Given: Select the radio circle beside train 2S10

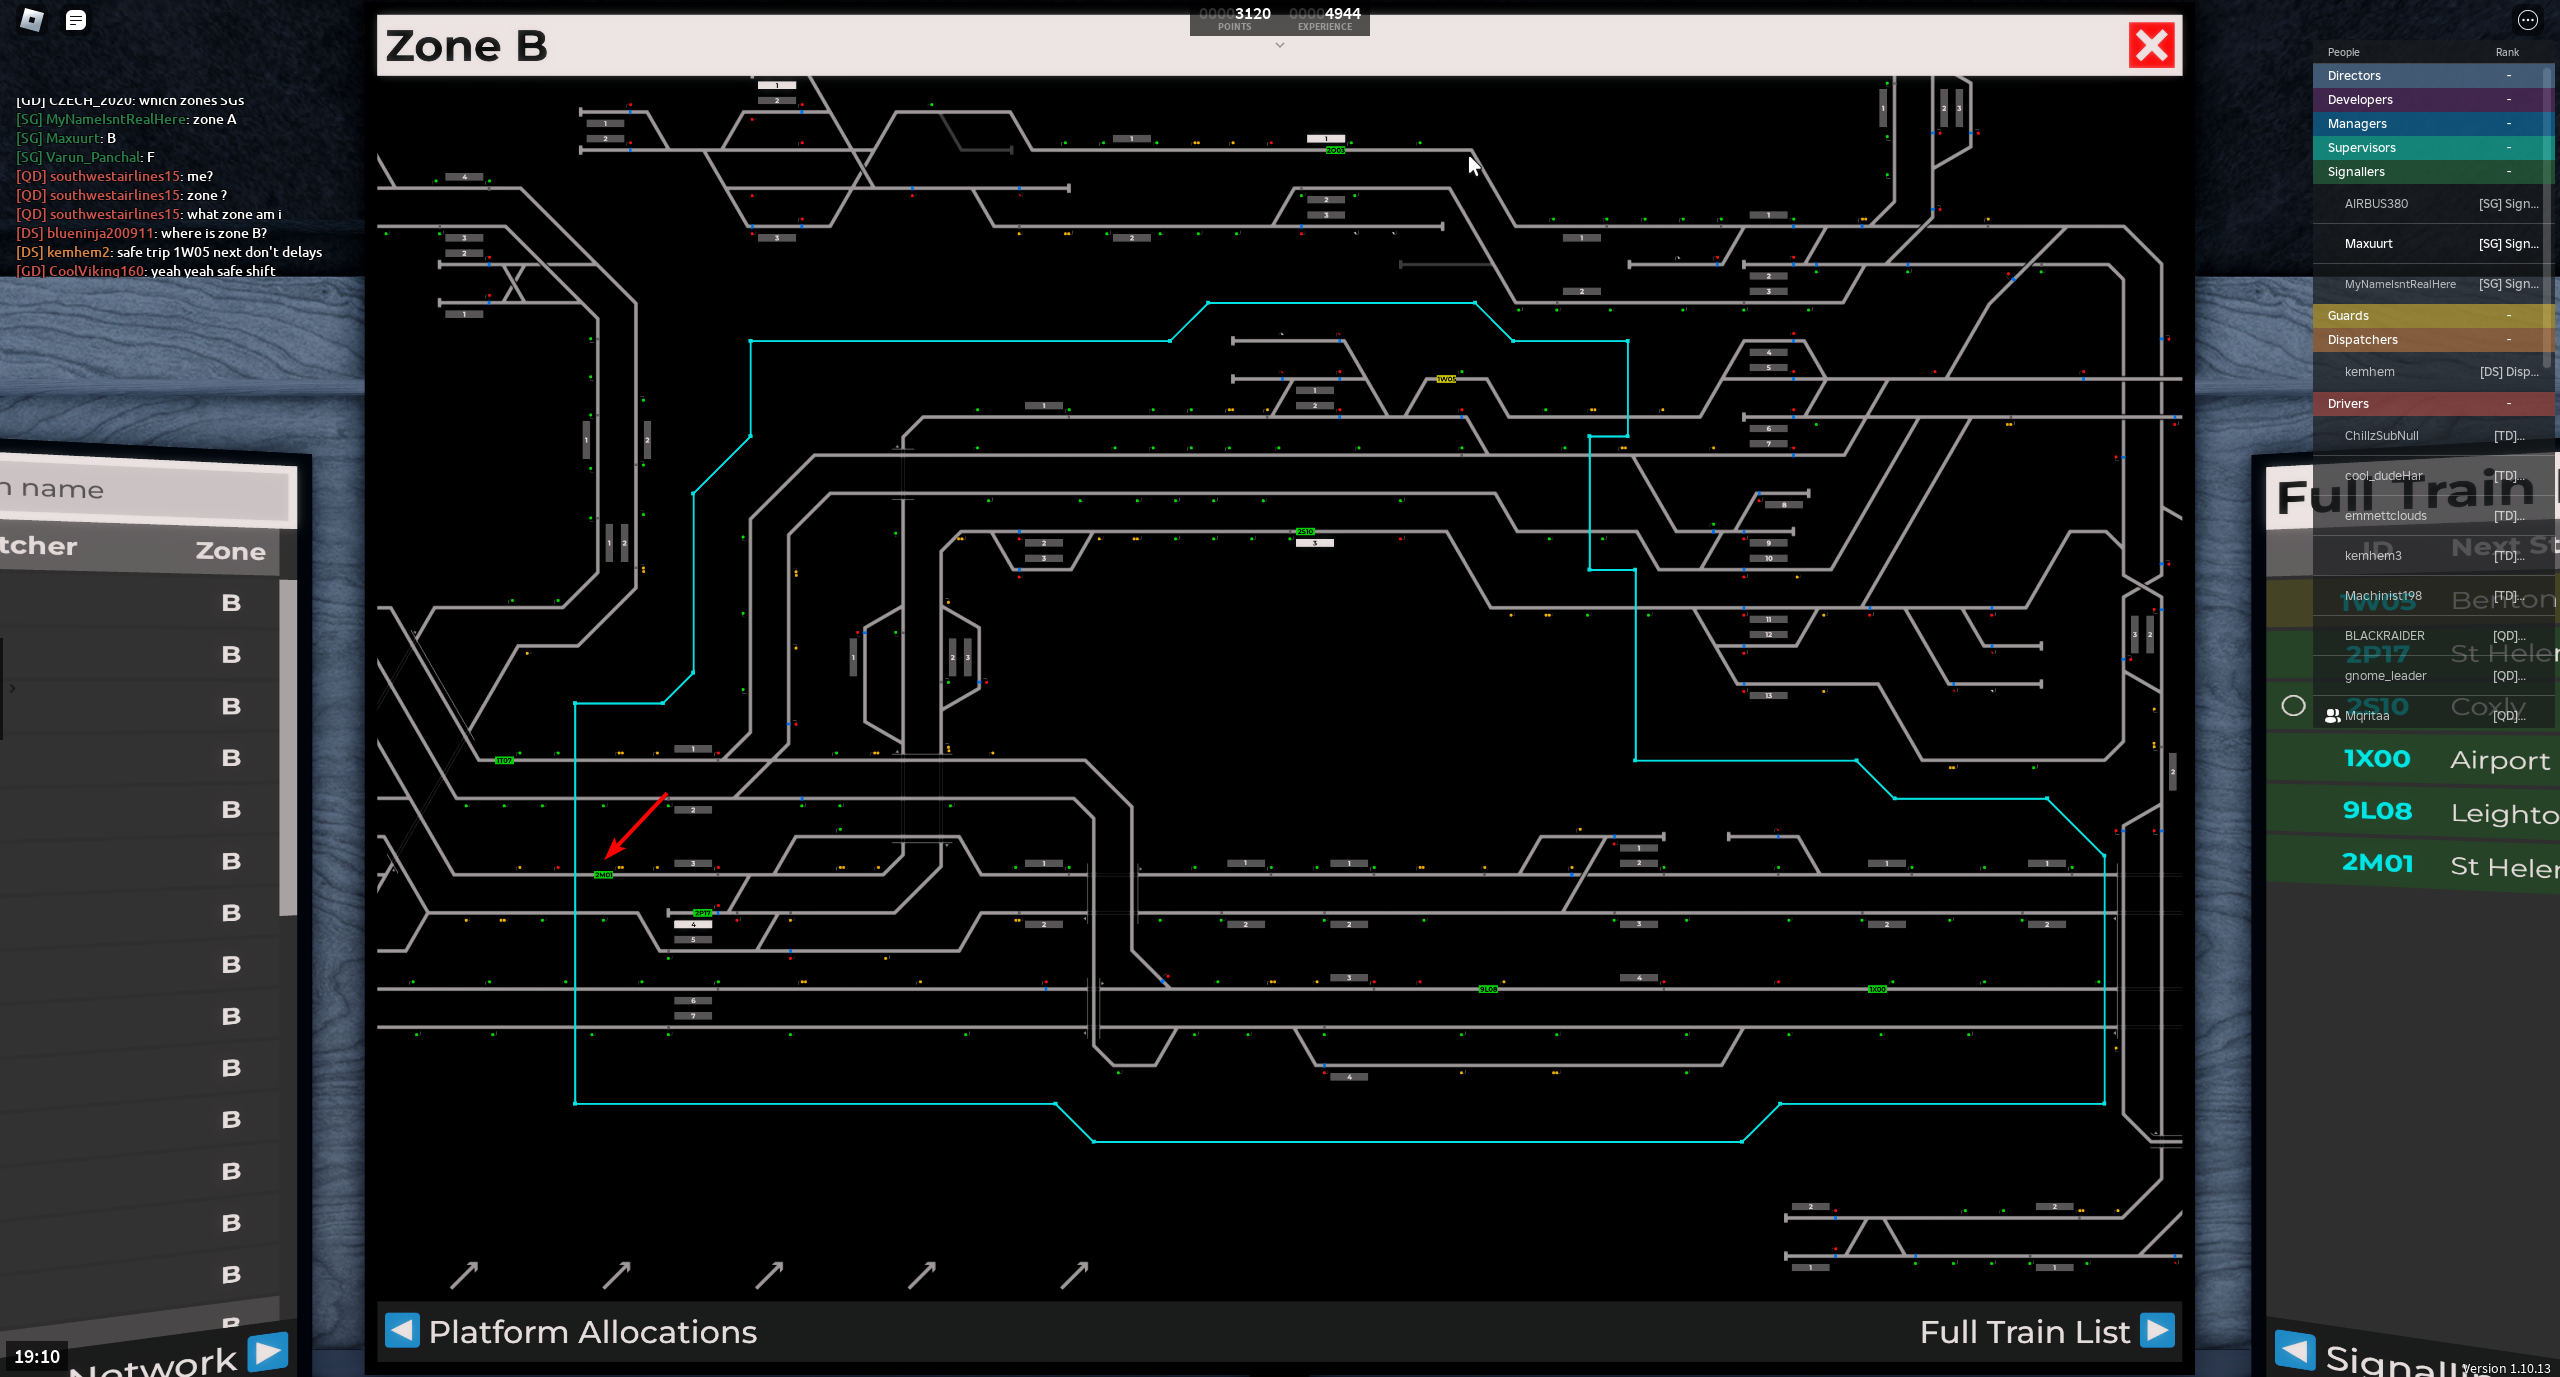Looking at the screenshot, I should click(2293, 706).
